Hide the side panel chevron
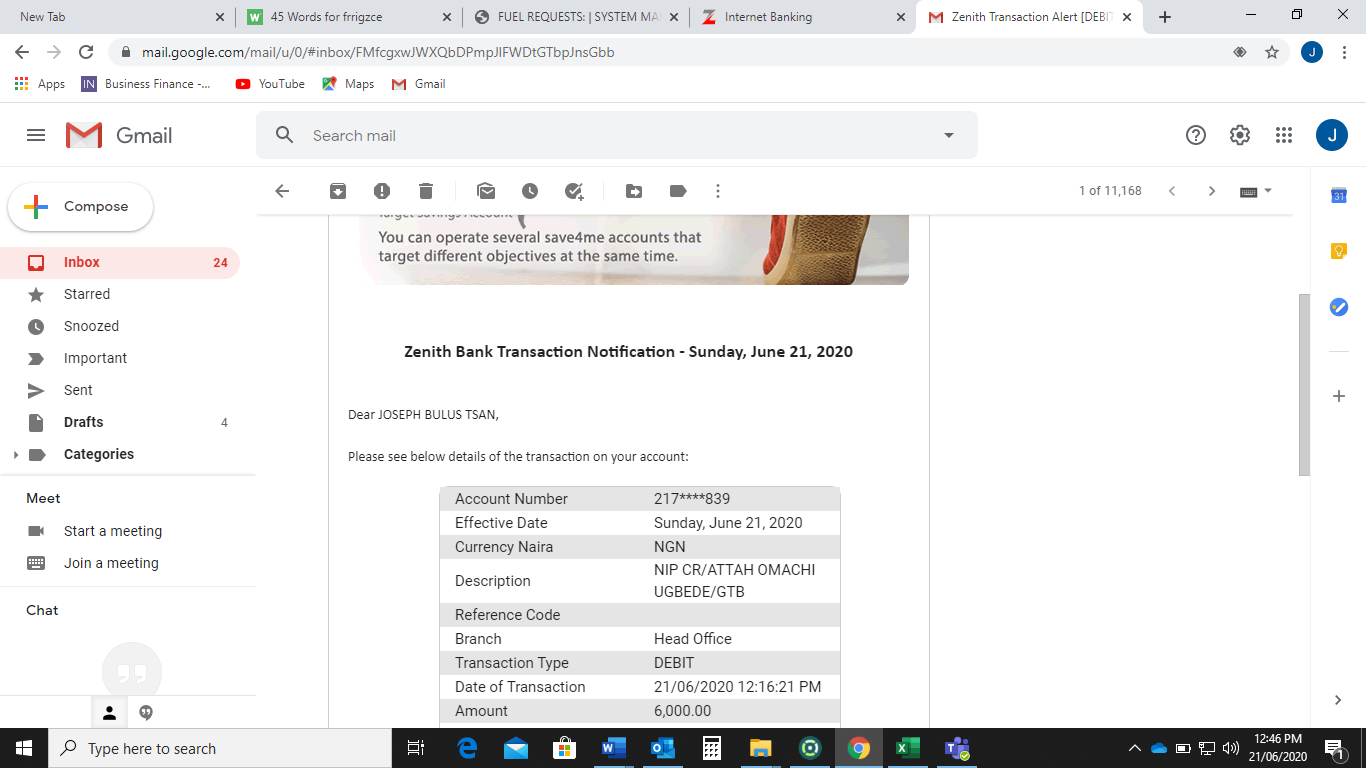Viewport: 1366px width, 768px height. 1339,700
